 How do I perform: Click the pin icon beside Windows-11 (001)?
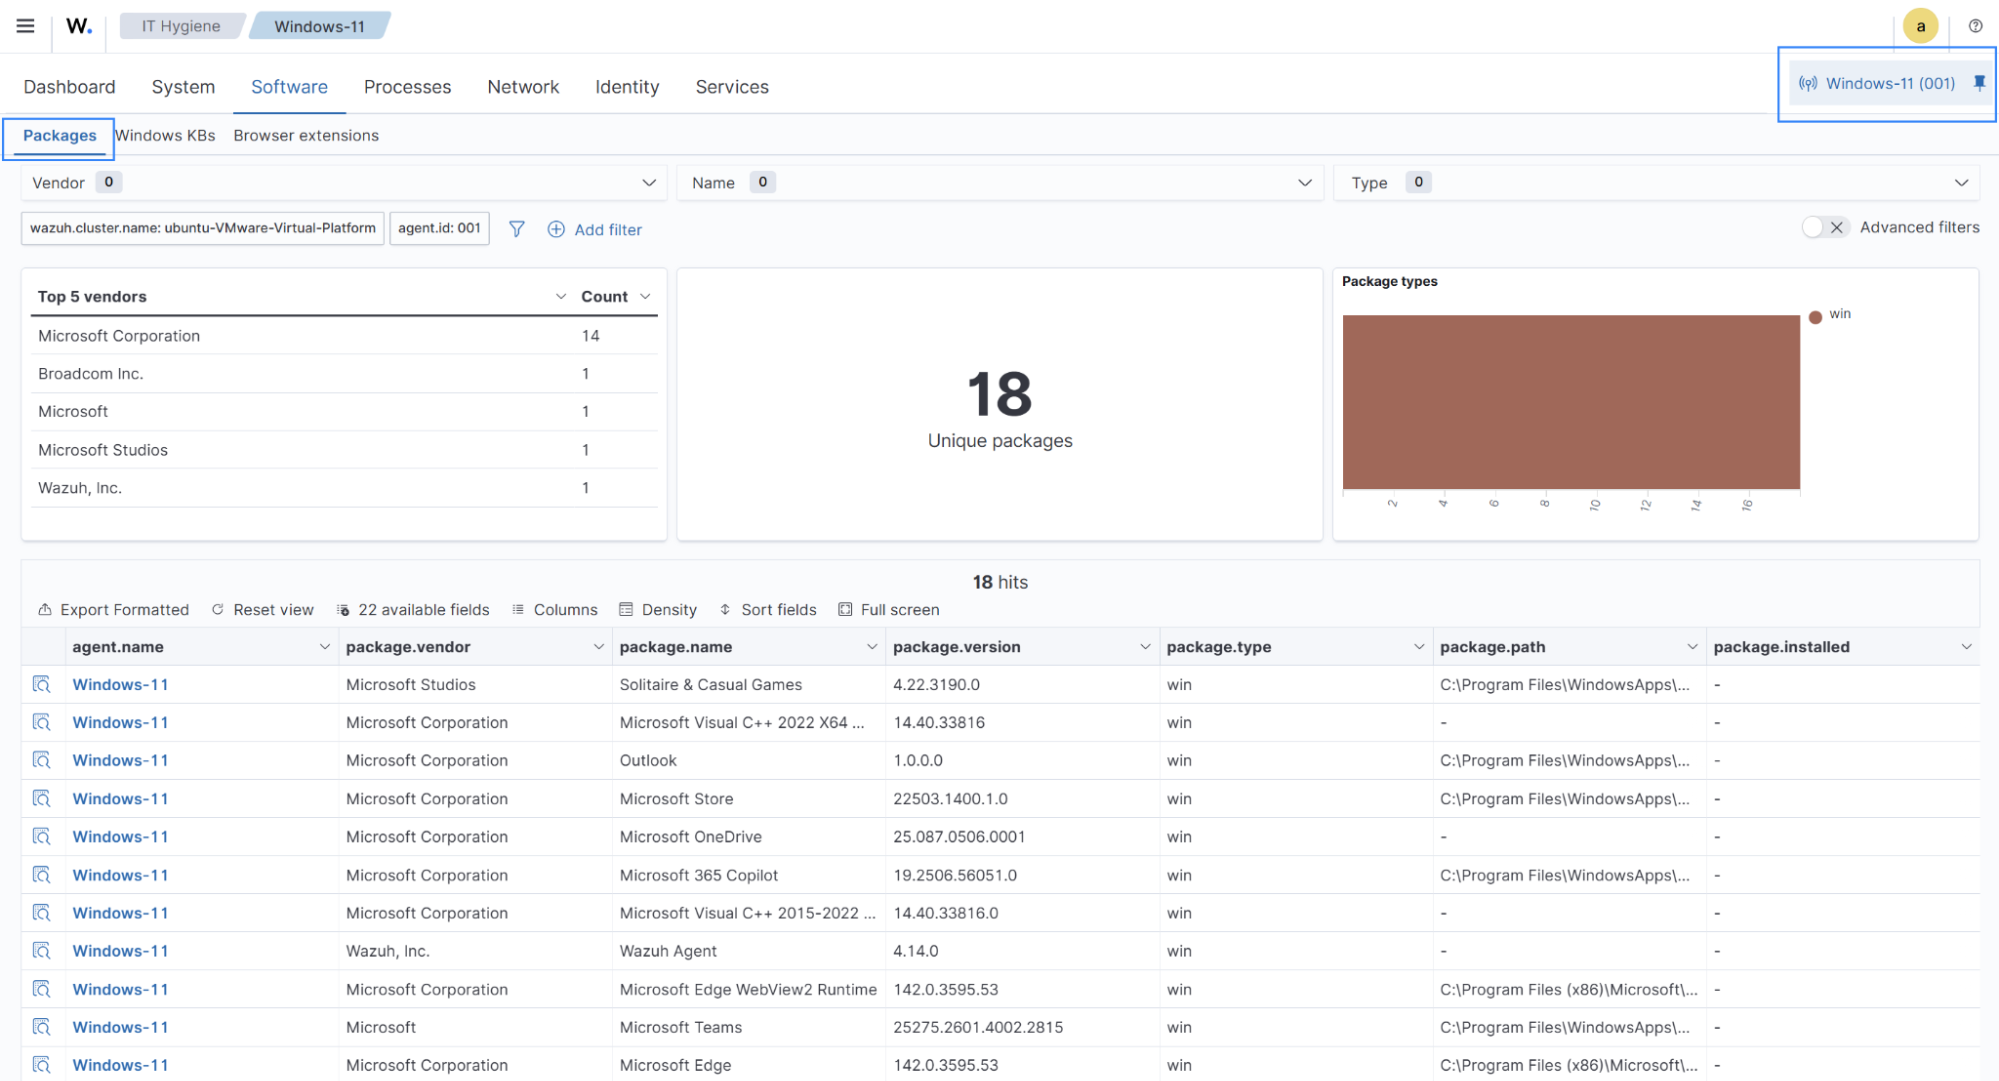click(1979, 83)
